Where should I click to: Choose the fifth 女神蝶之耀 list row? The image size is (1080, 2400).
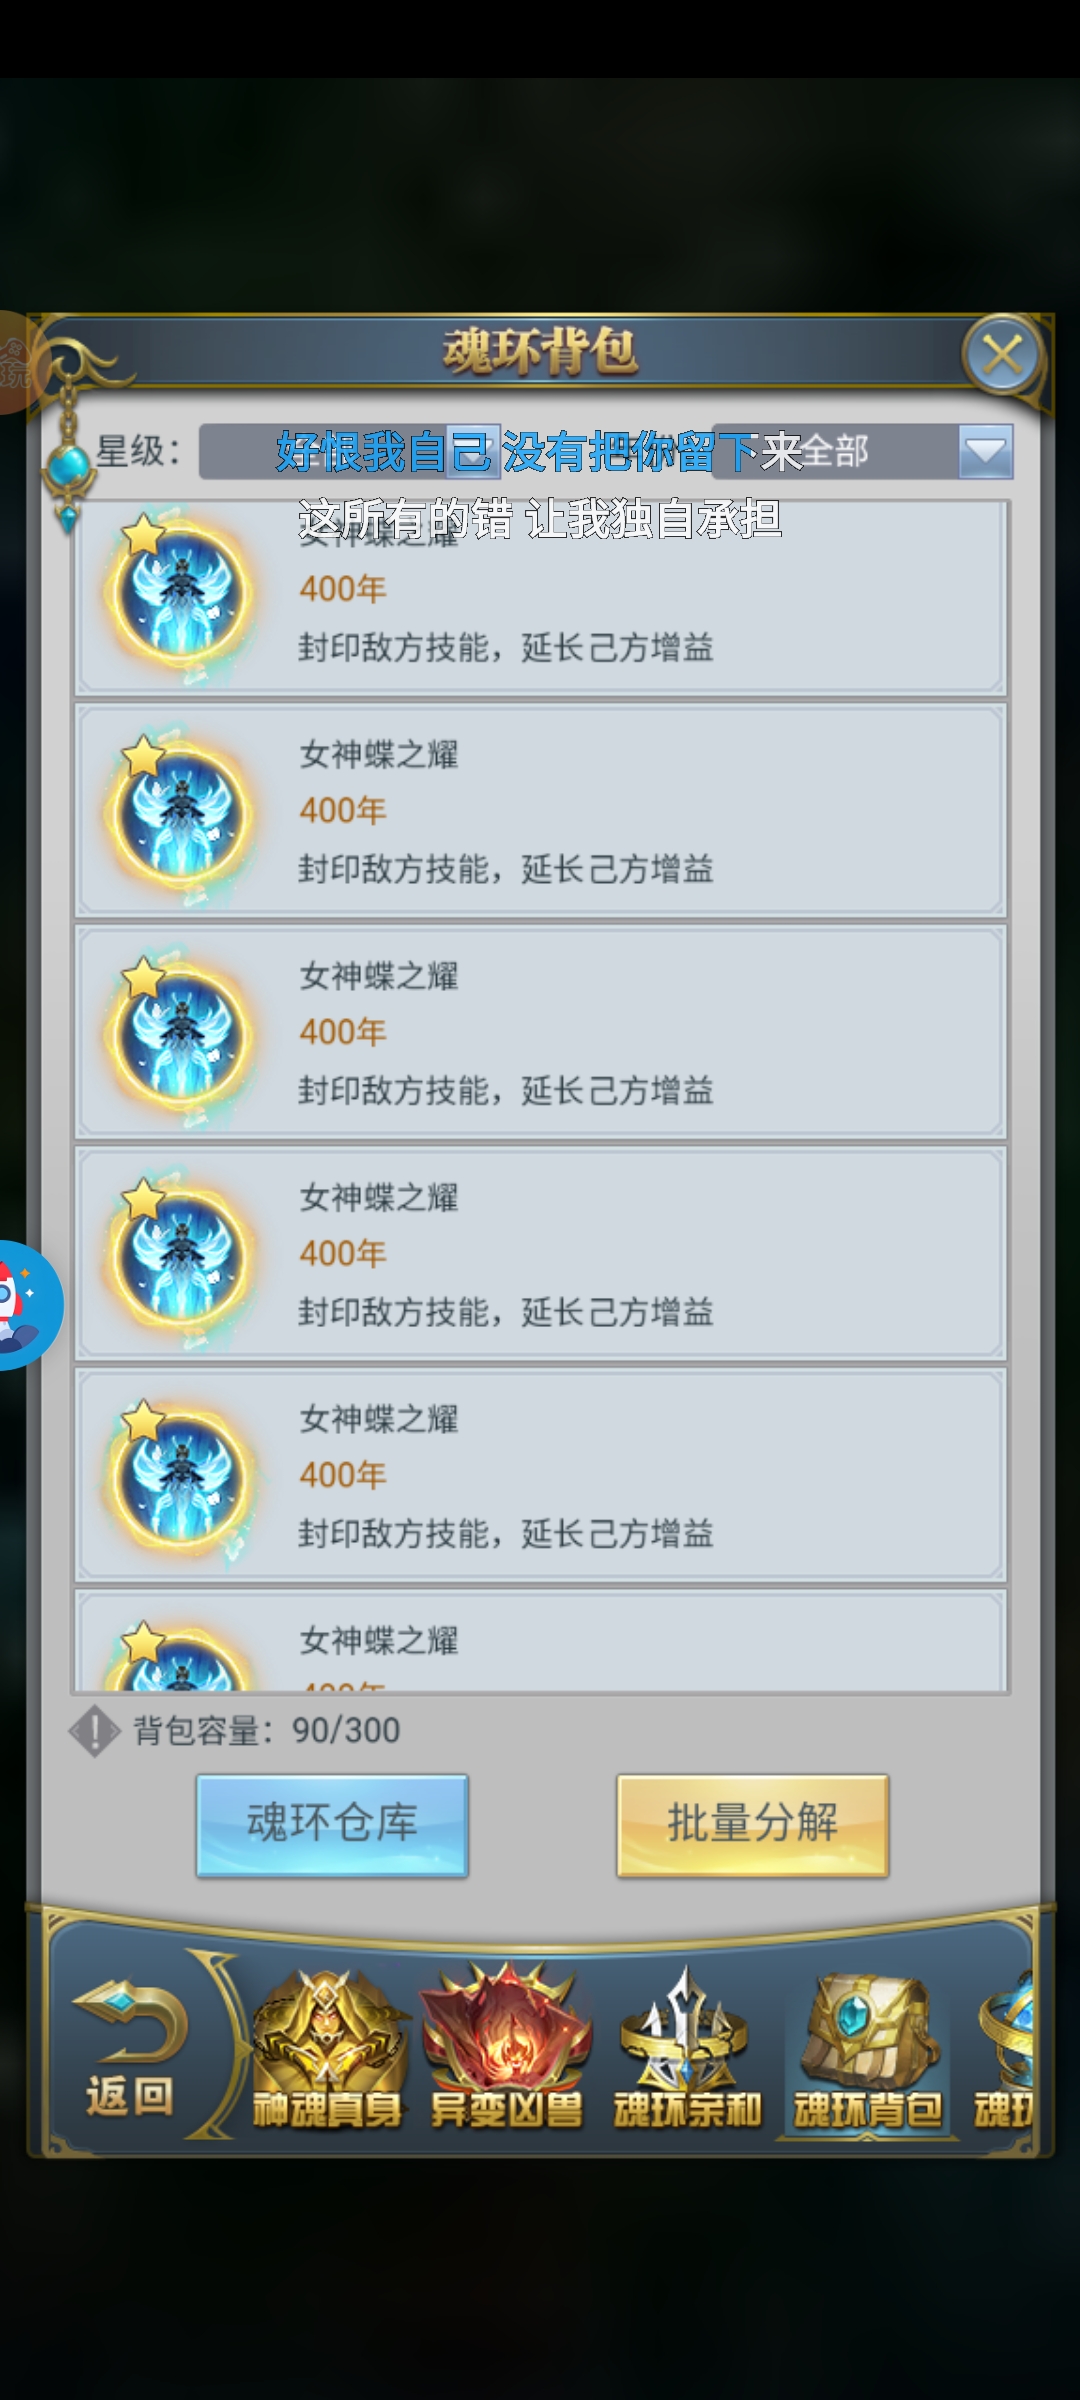[x=540, y=1476]
